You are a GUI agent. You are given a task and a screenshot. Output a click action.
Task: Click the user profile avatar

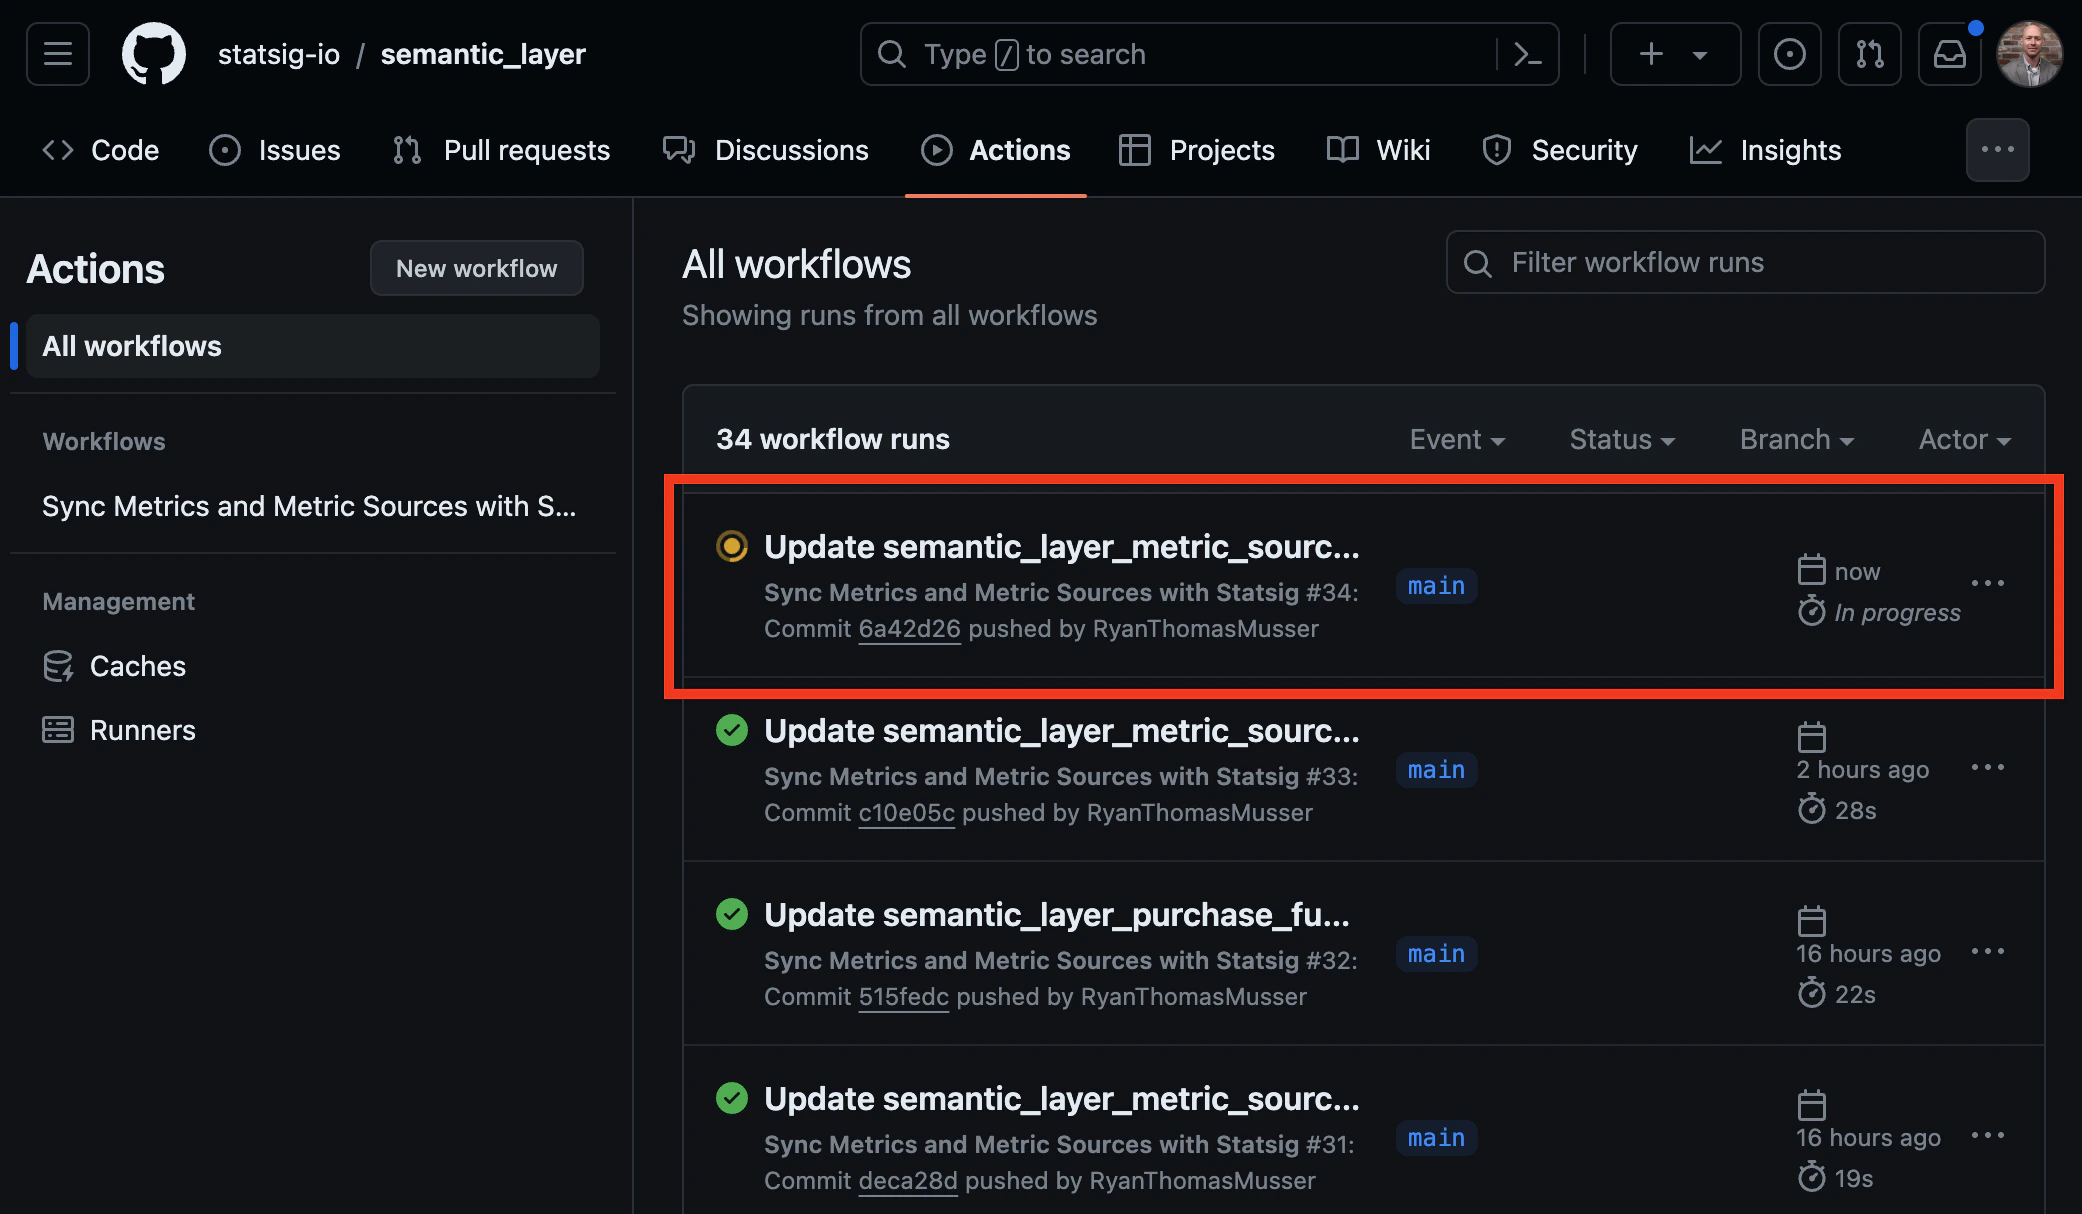(2029, 54)
